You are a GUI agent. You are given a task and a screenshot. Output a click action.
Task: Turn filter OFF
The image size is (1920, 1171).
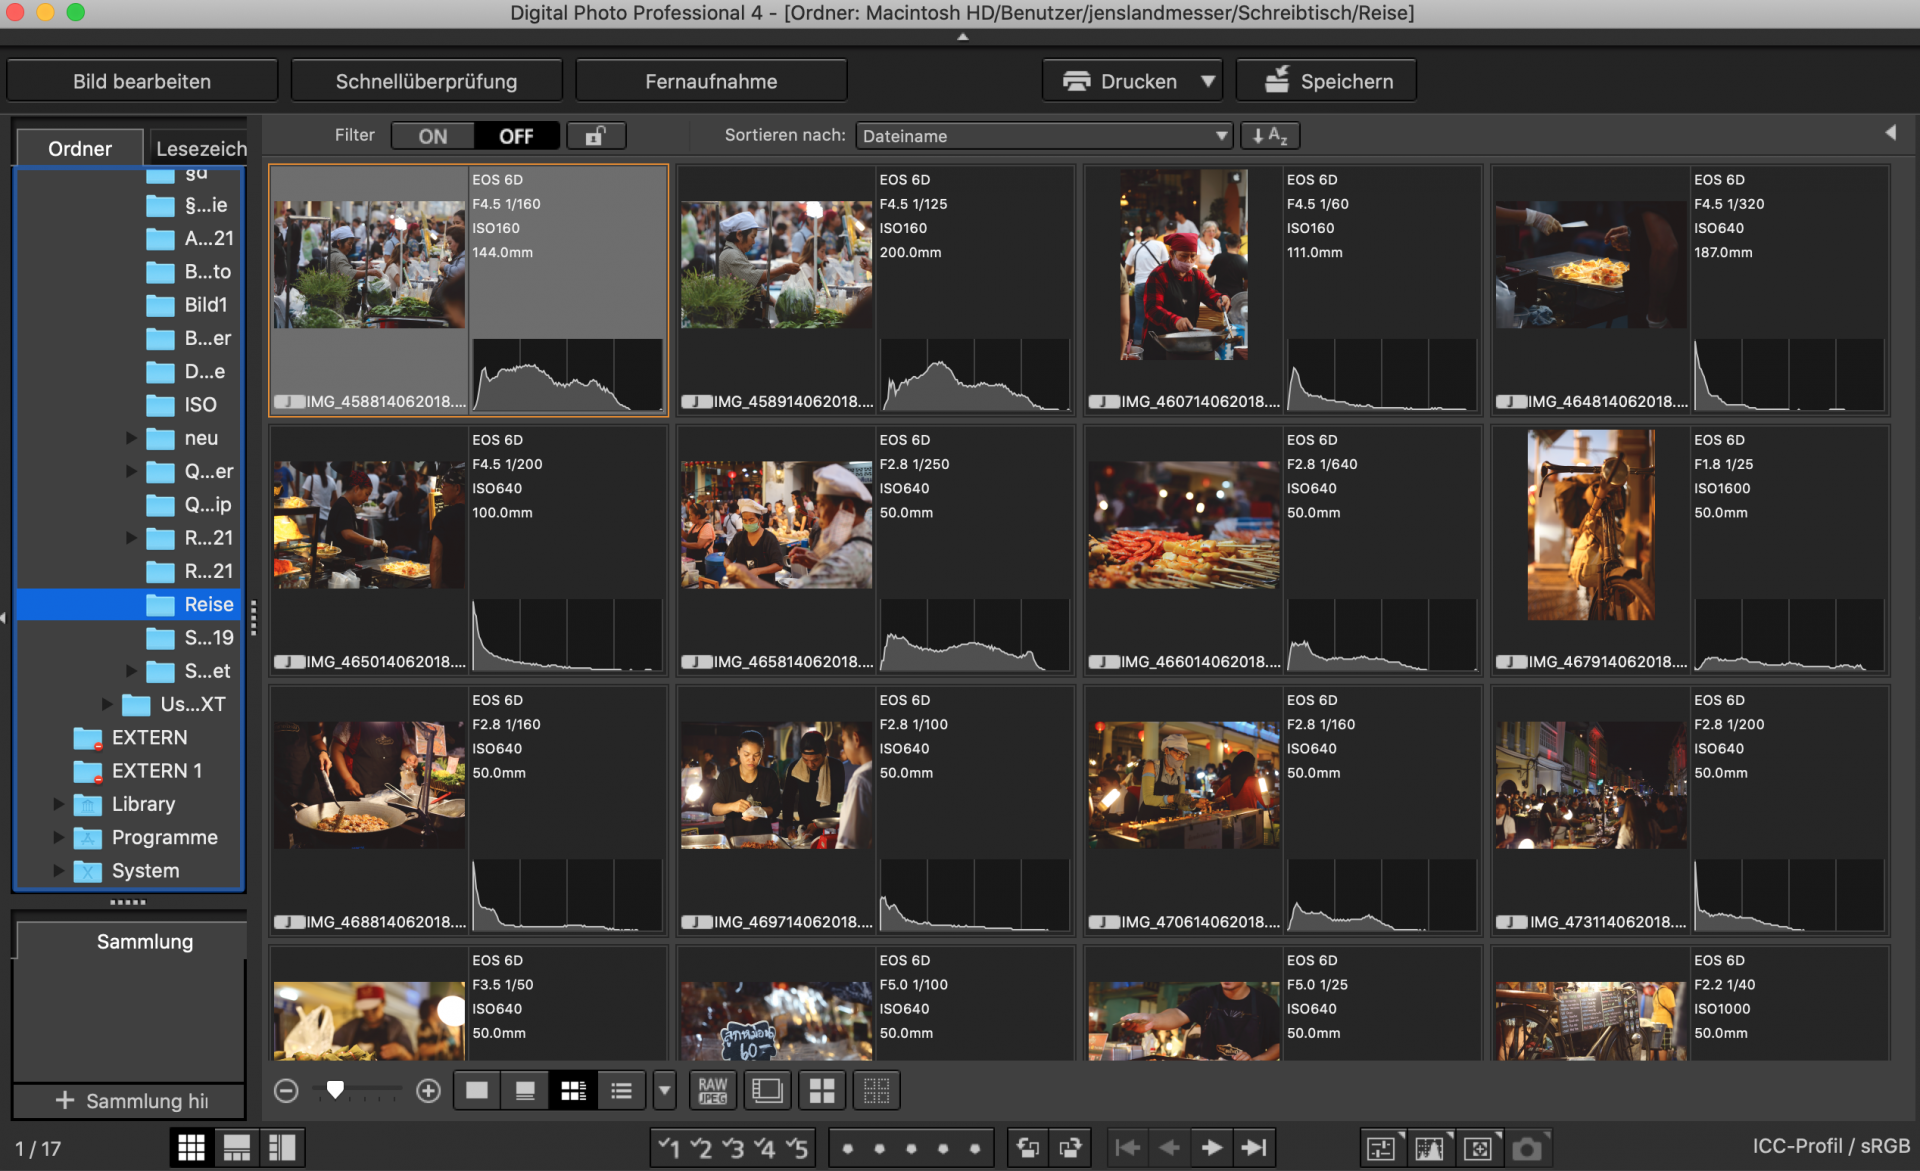click(x=516, y=136)
